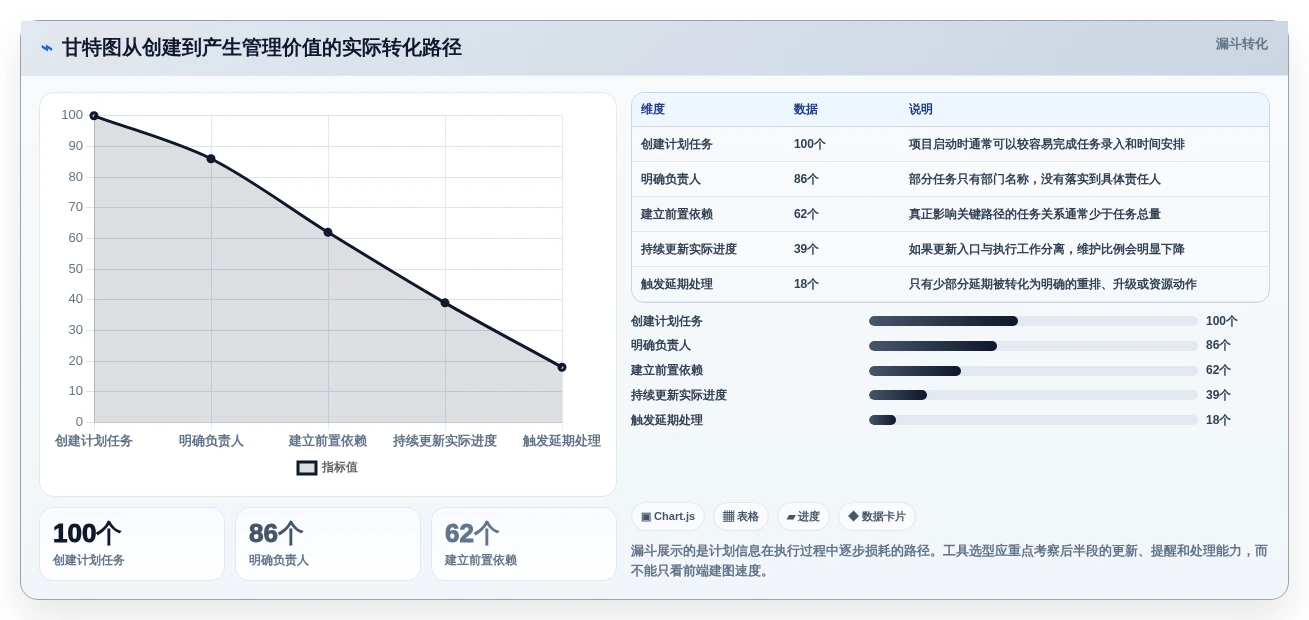Click table value 86个

tap(806, 179)
